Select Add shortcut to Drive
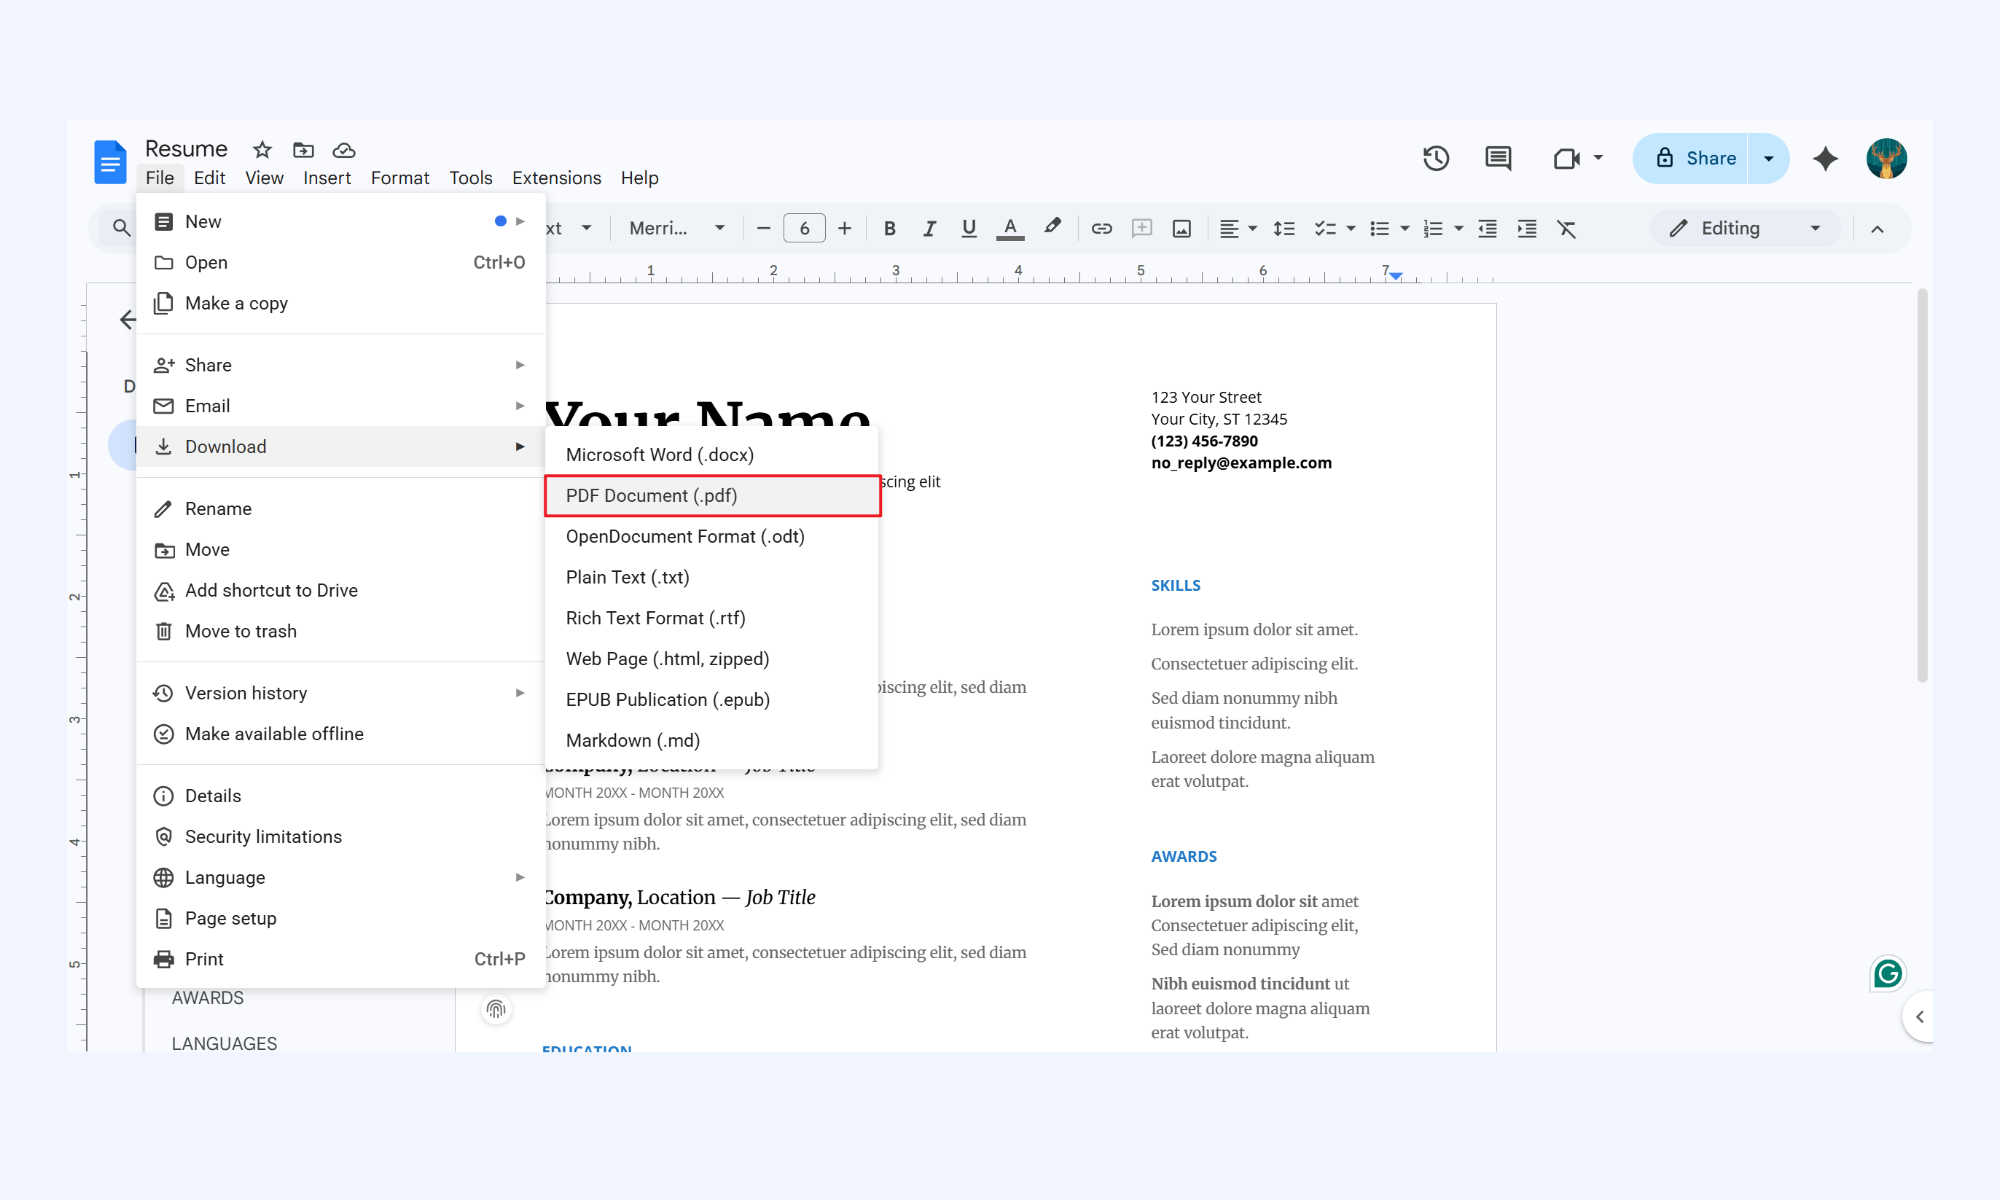 340,590
